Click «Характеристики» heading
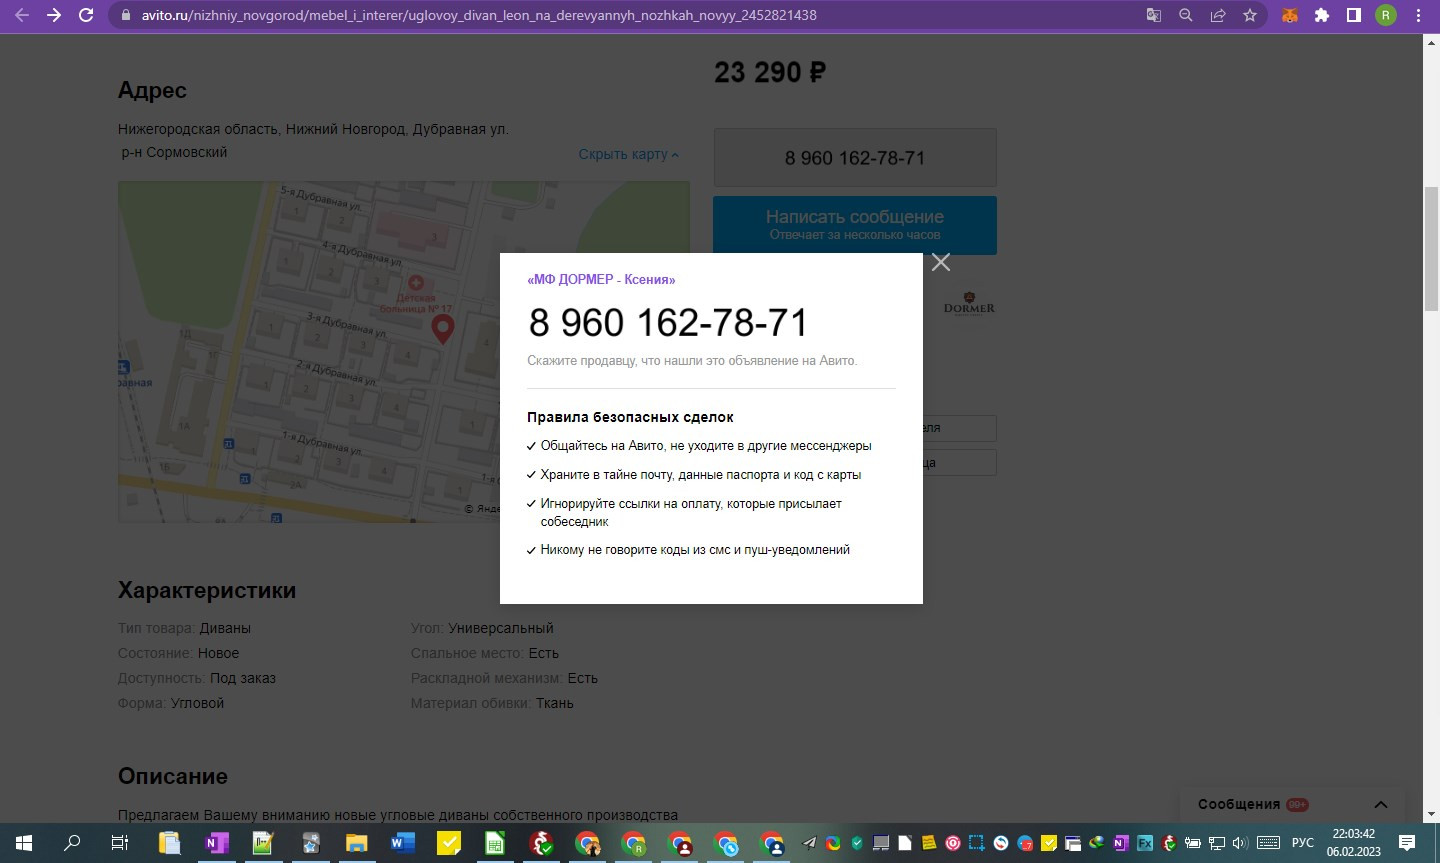Screen dimensions: 1440x863 (x=207, y=590)
